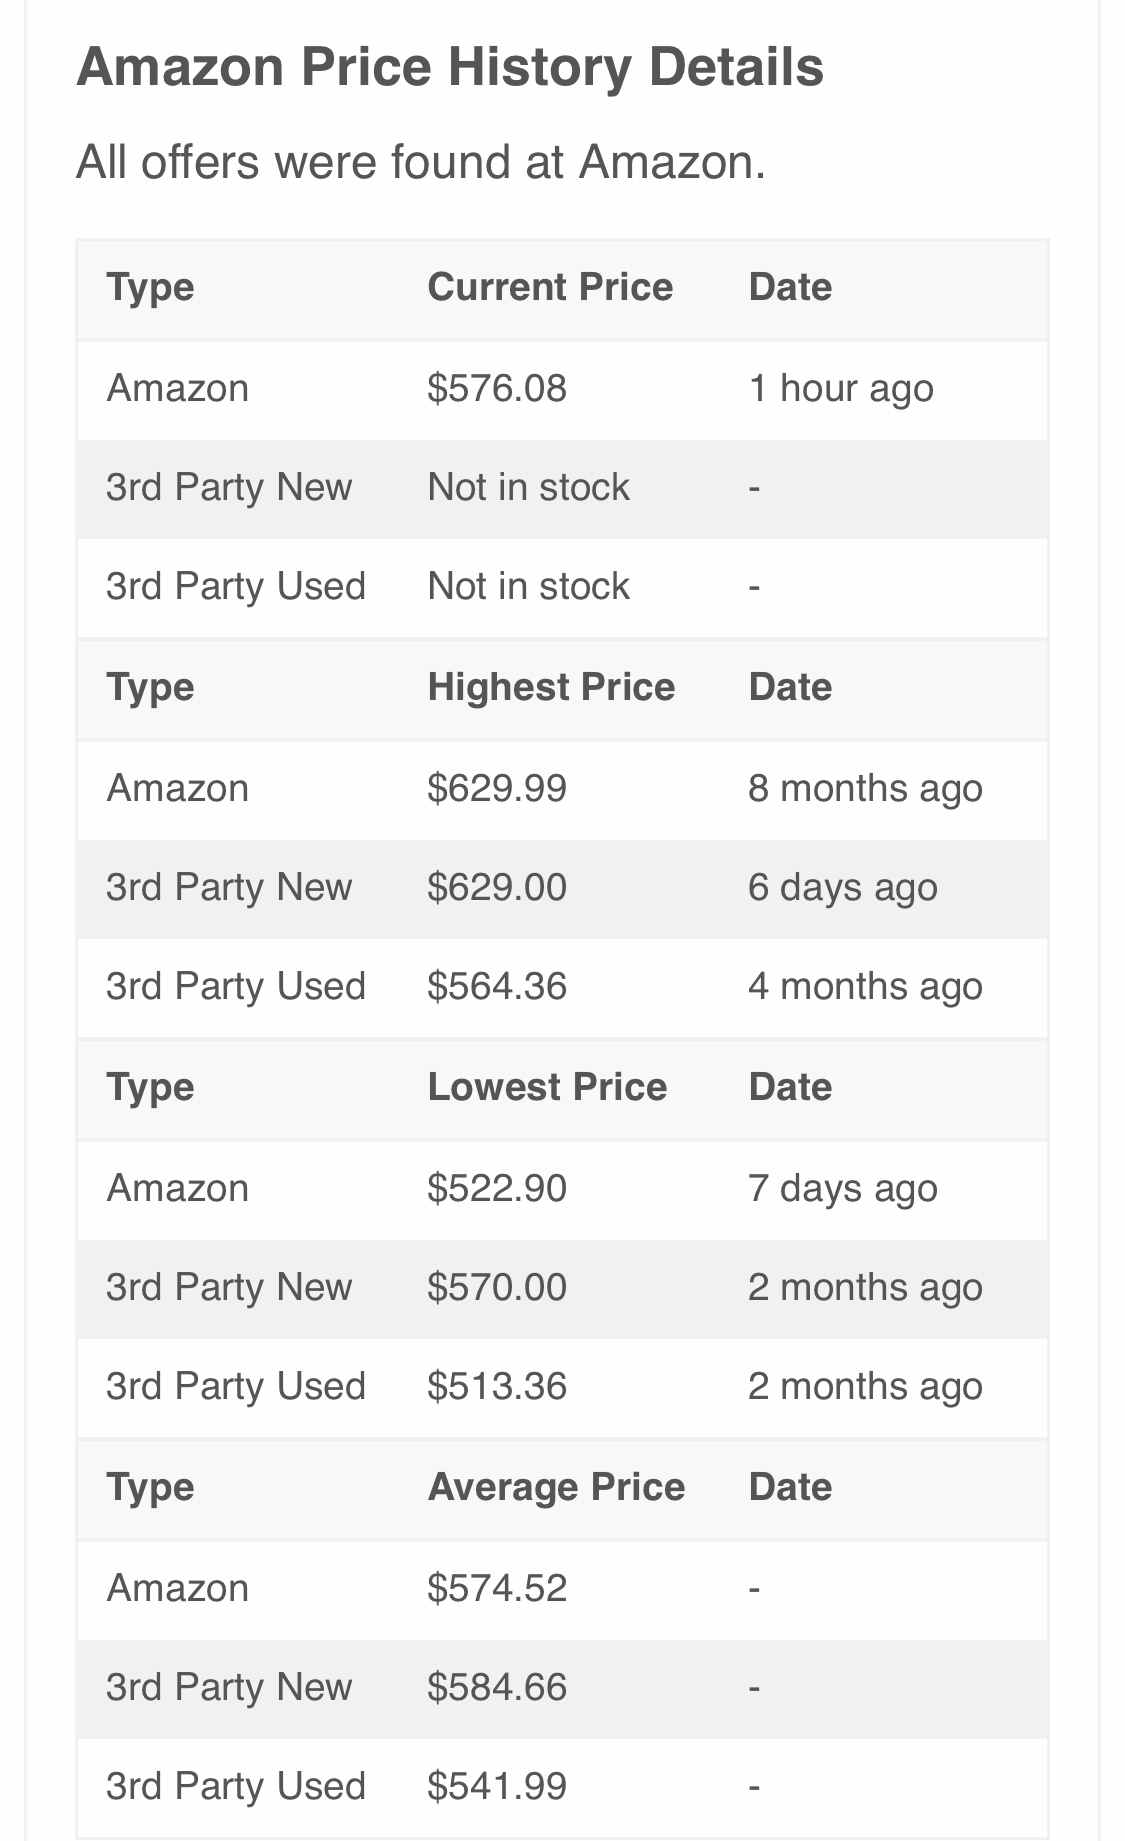The width and height of the screenshot is (1125, 1841).
Task: Select the Amazon highest price $629.99
Action: pos(497,789)
